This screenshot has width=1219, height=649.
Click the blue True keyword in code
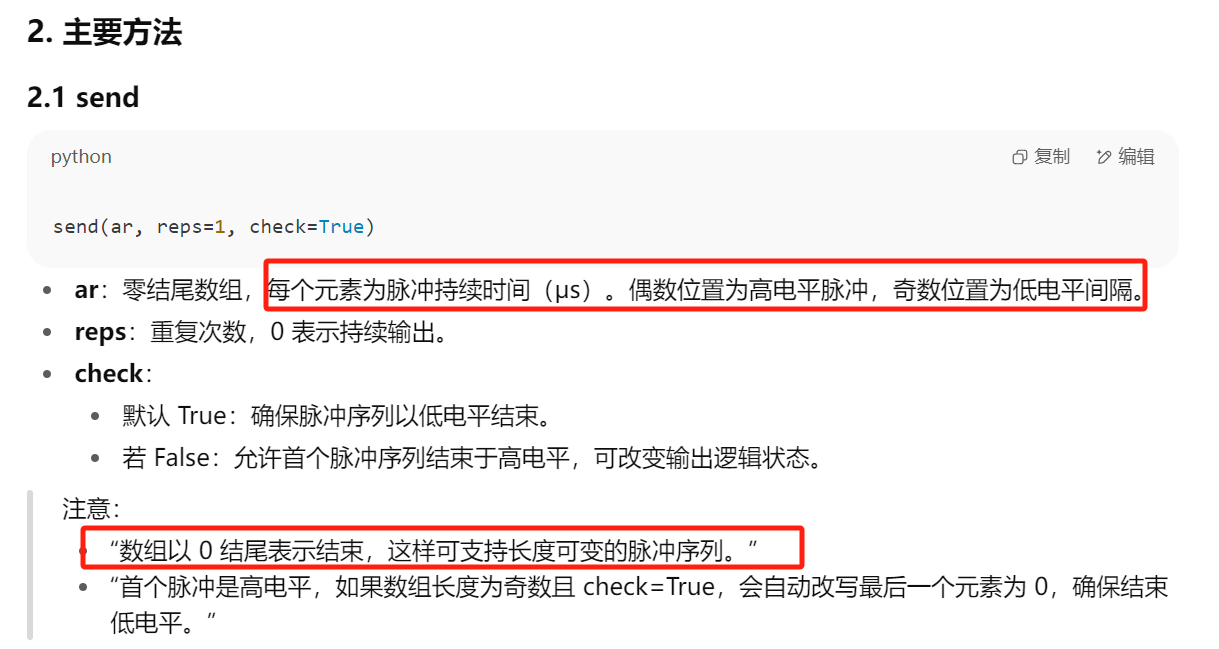click(342, 227)
